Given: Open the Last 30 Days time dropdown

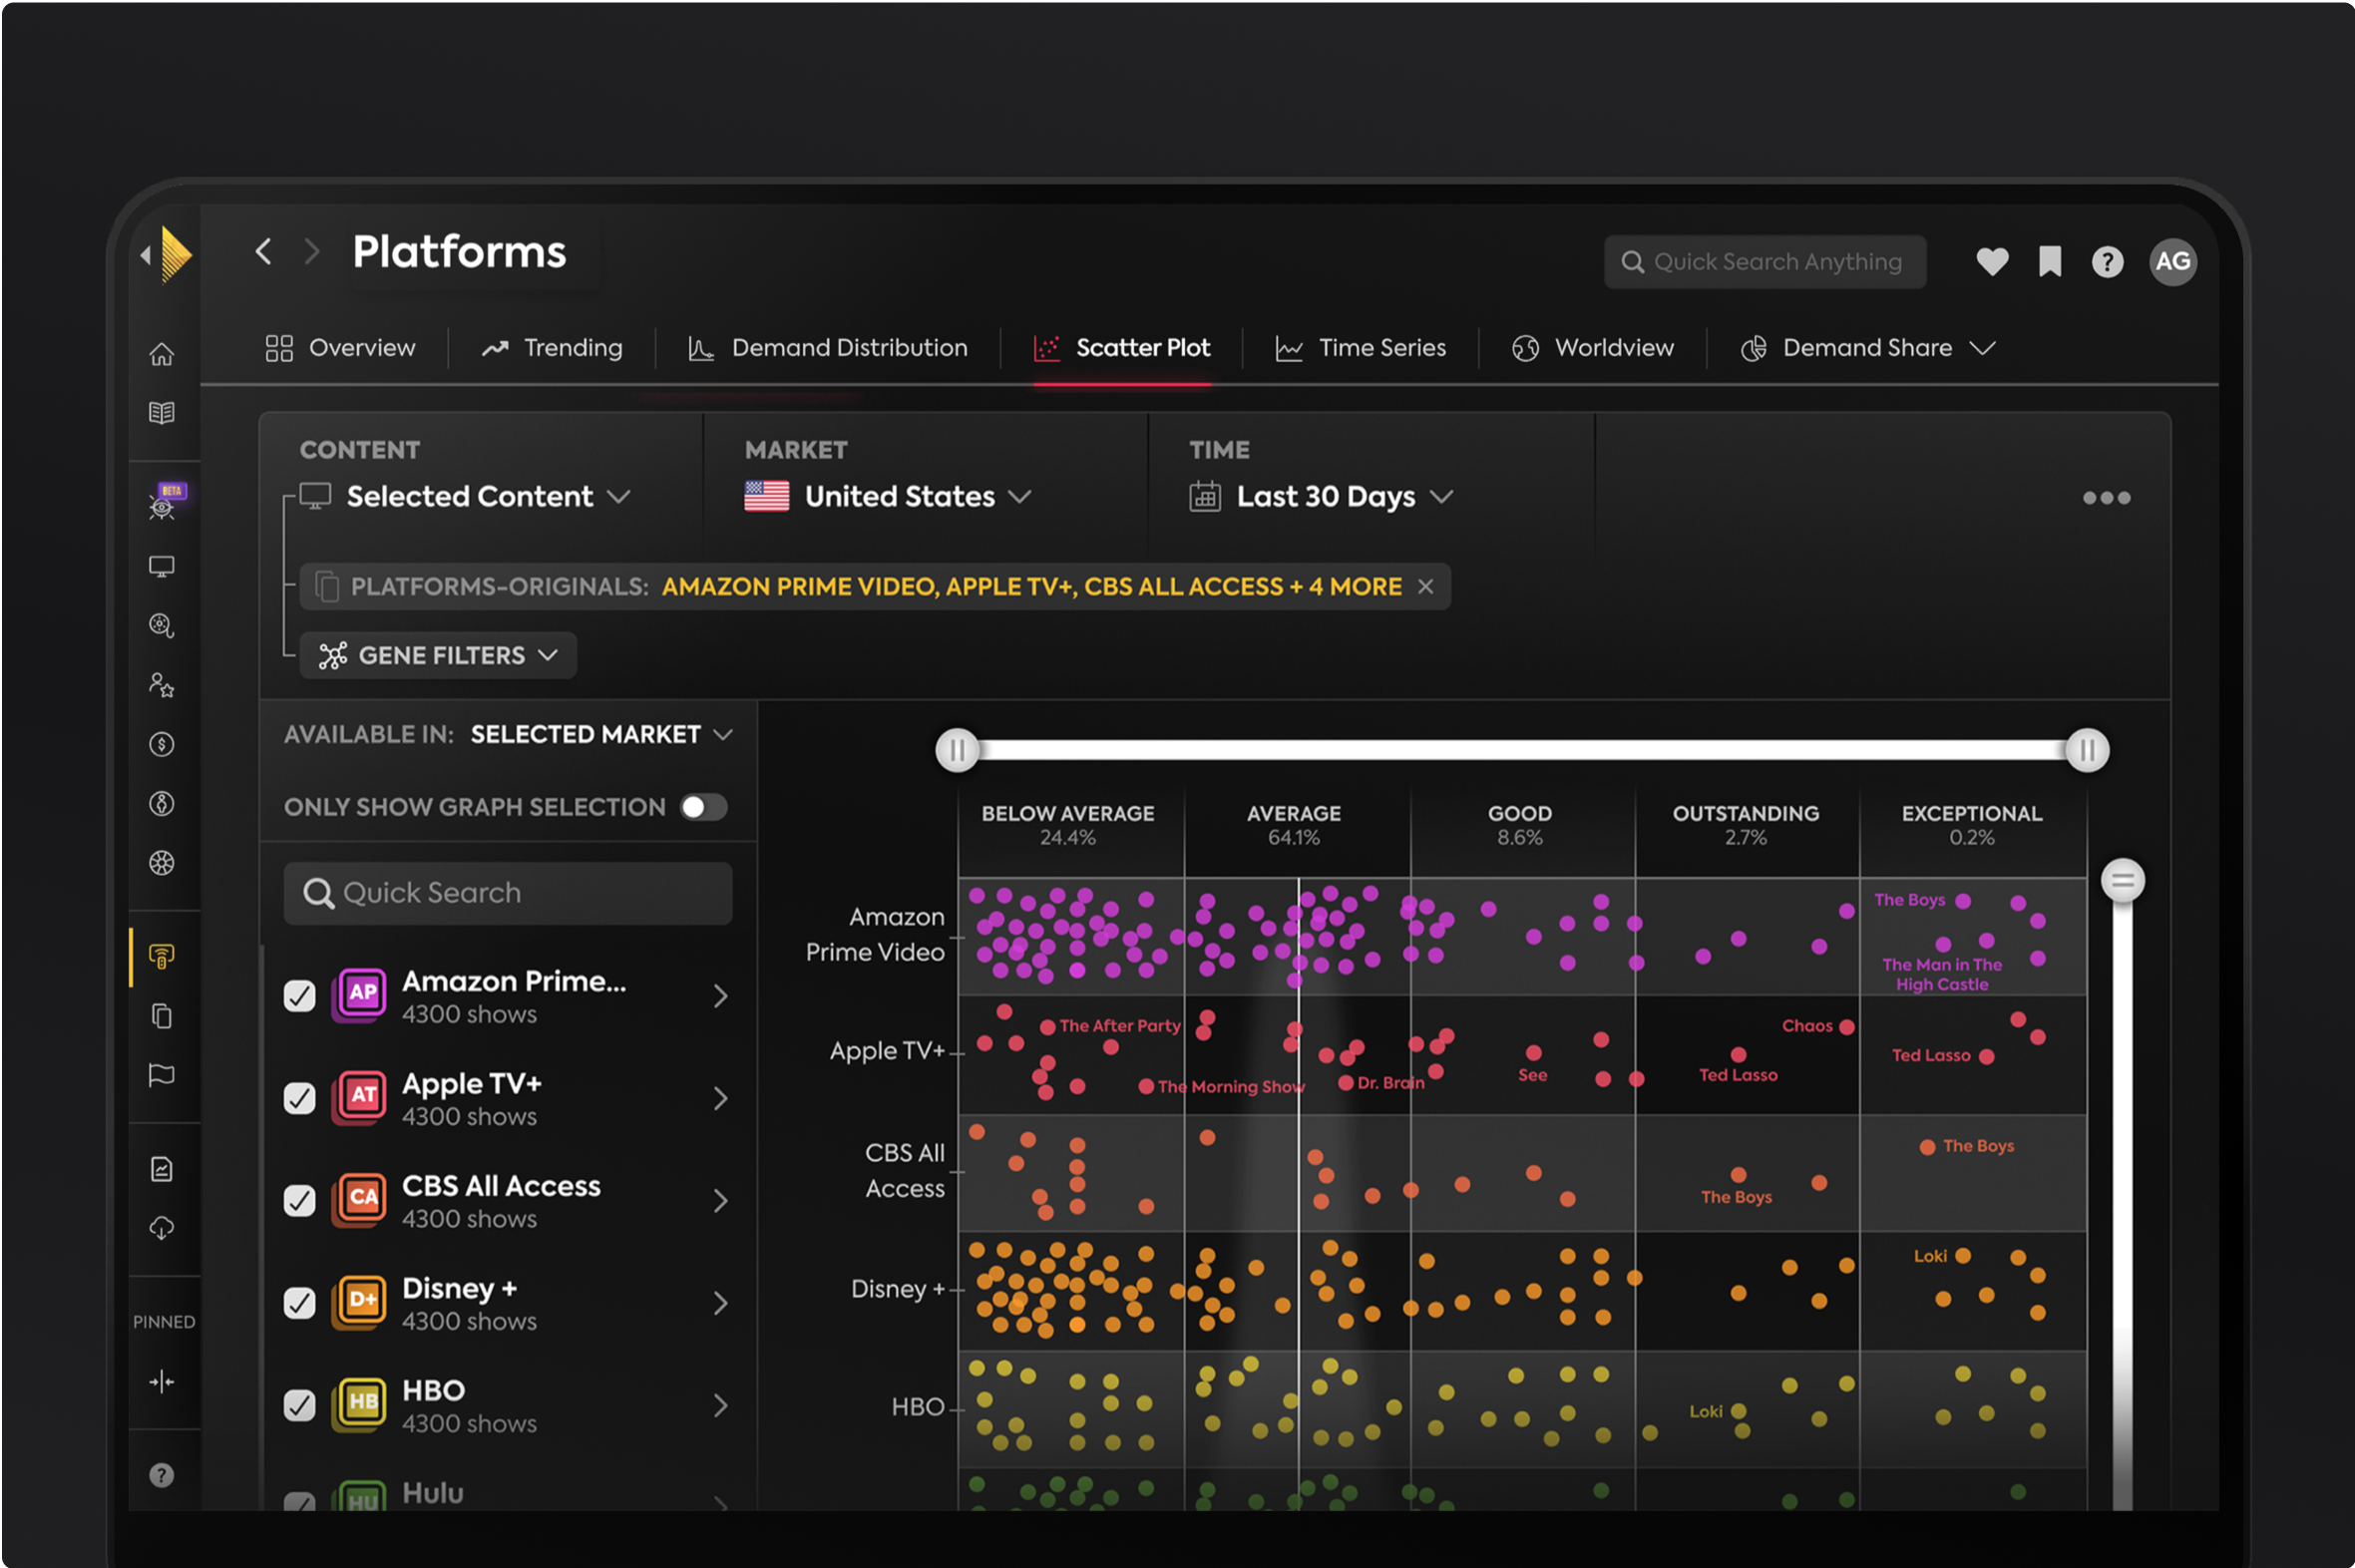Looking at the screenshot, I should 1321,496.
